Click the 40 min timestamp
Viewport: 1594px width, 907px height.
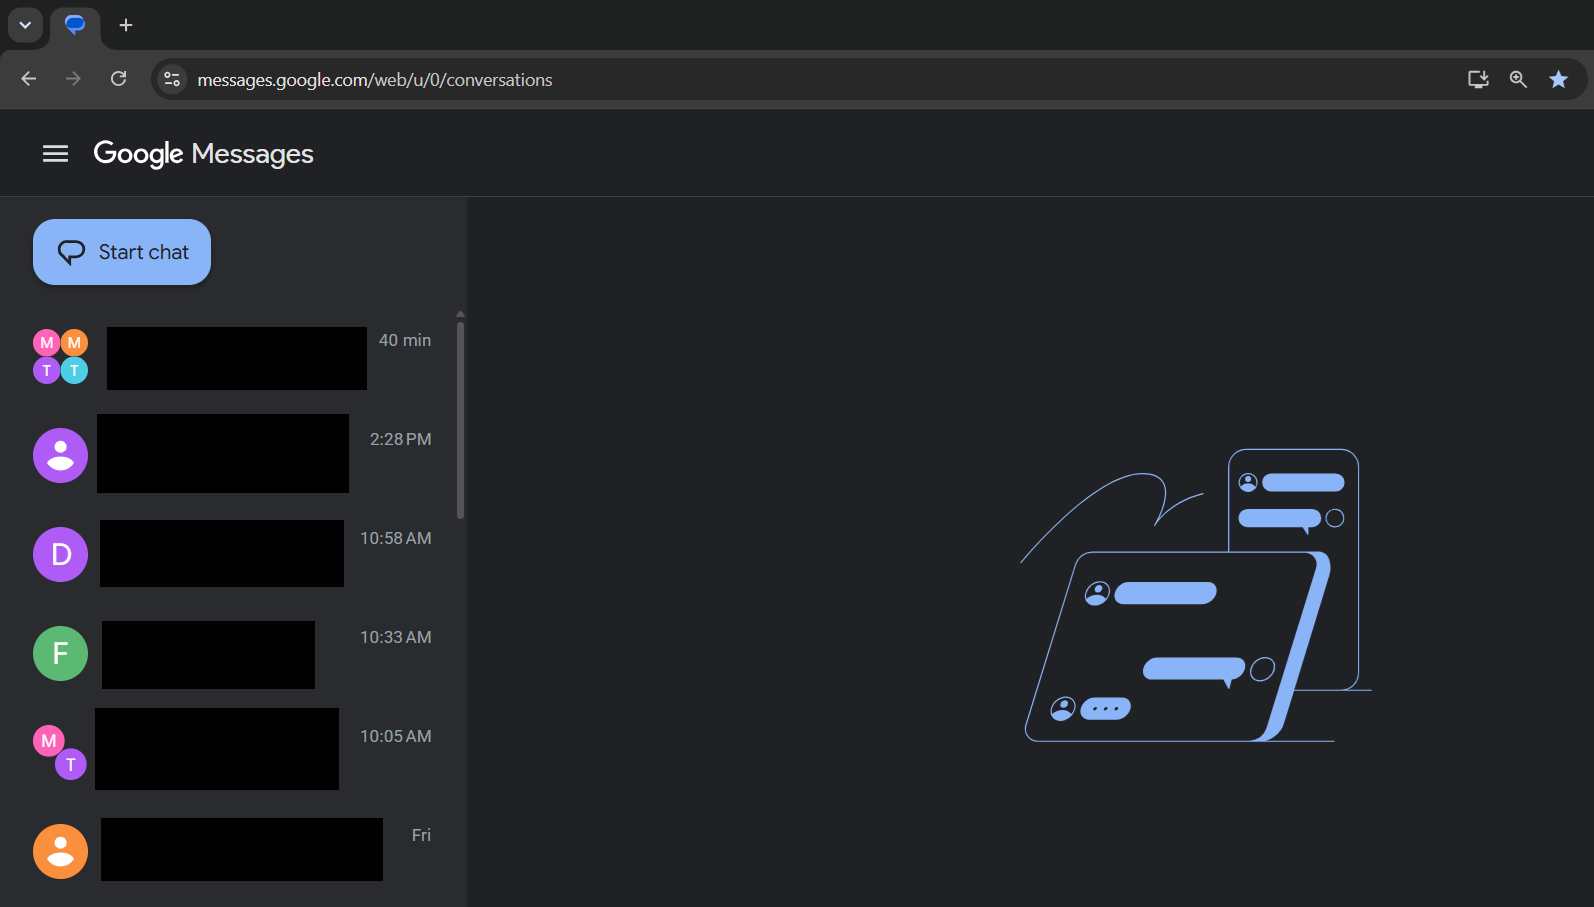(x=405, y=340)
